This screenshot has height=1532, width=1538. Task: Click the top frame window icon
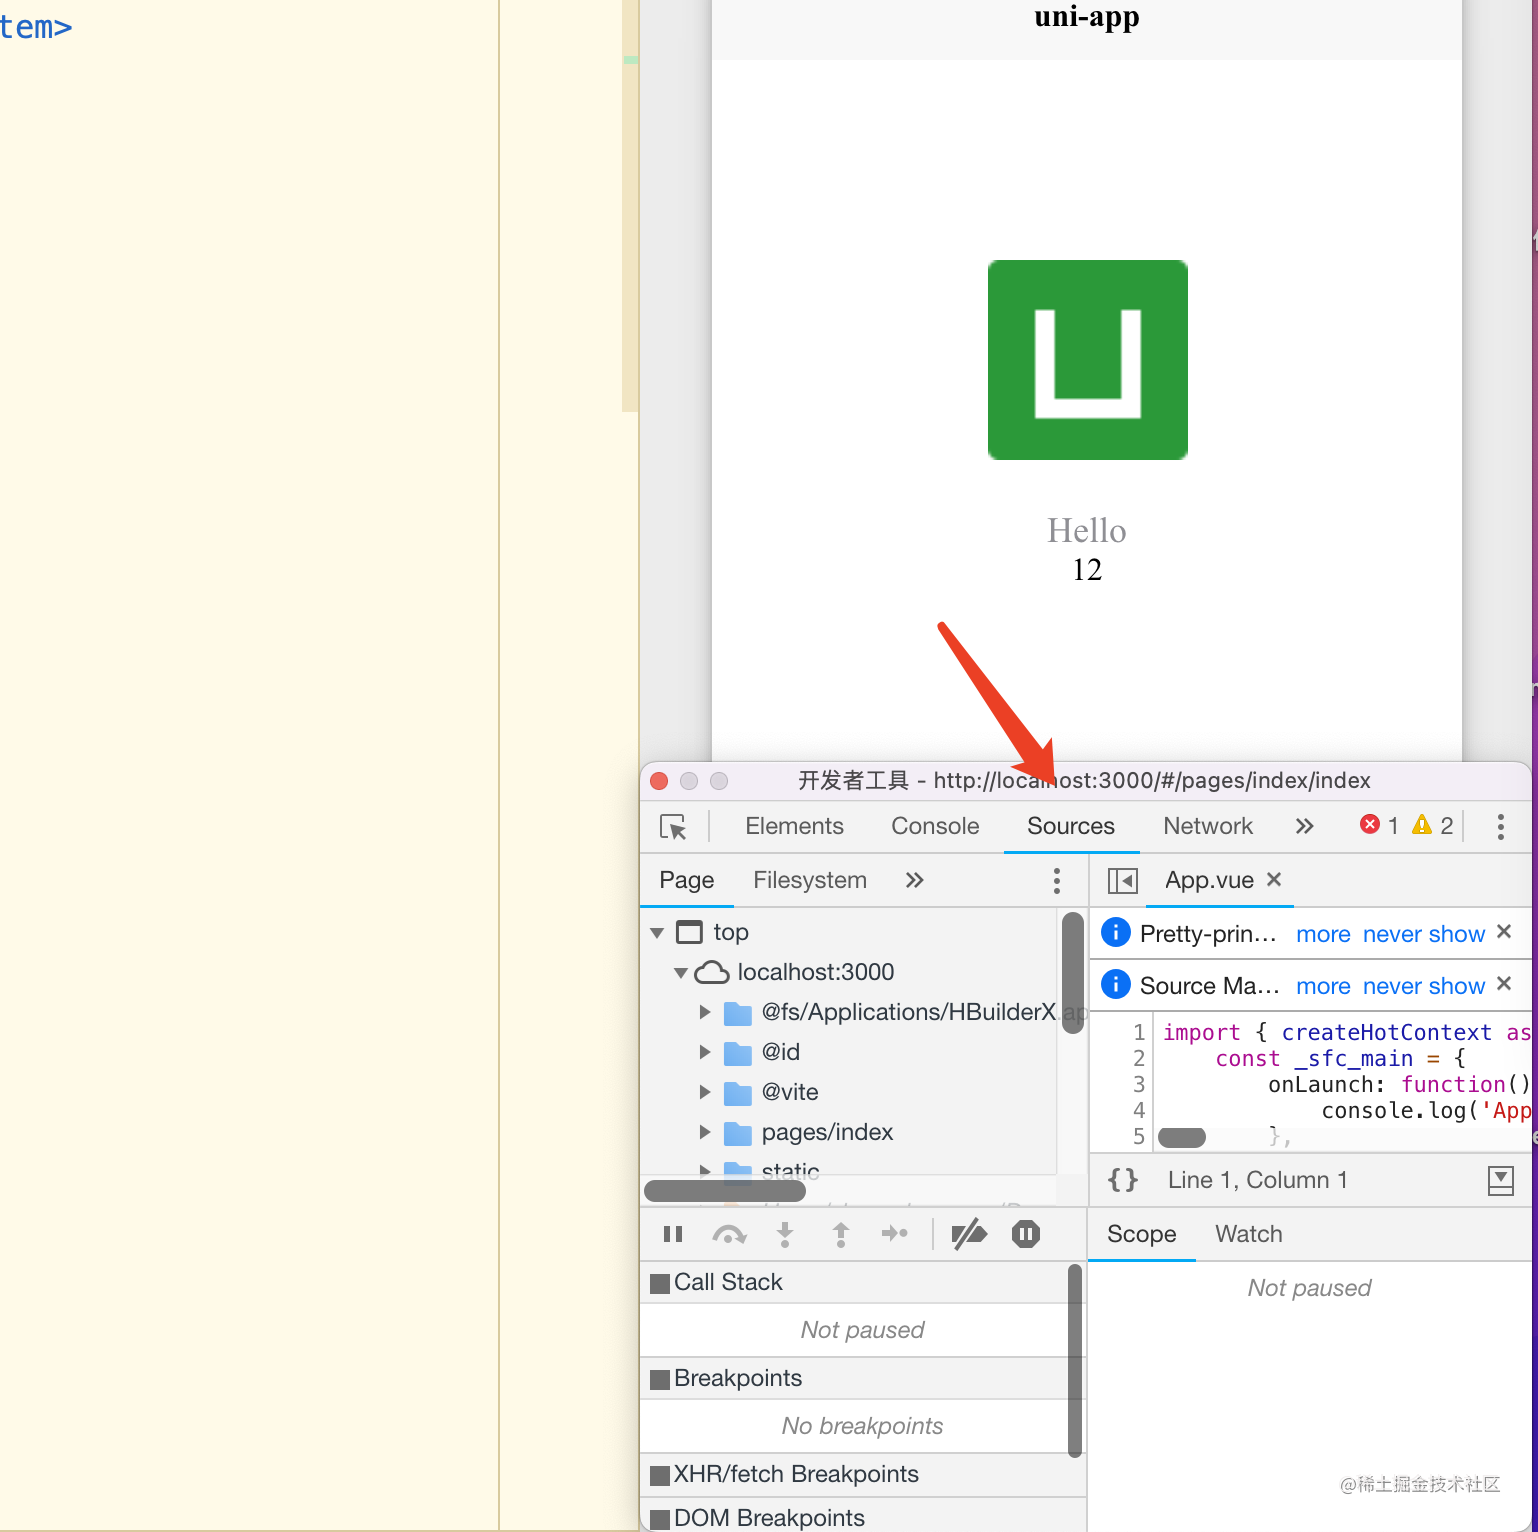689,932
